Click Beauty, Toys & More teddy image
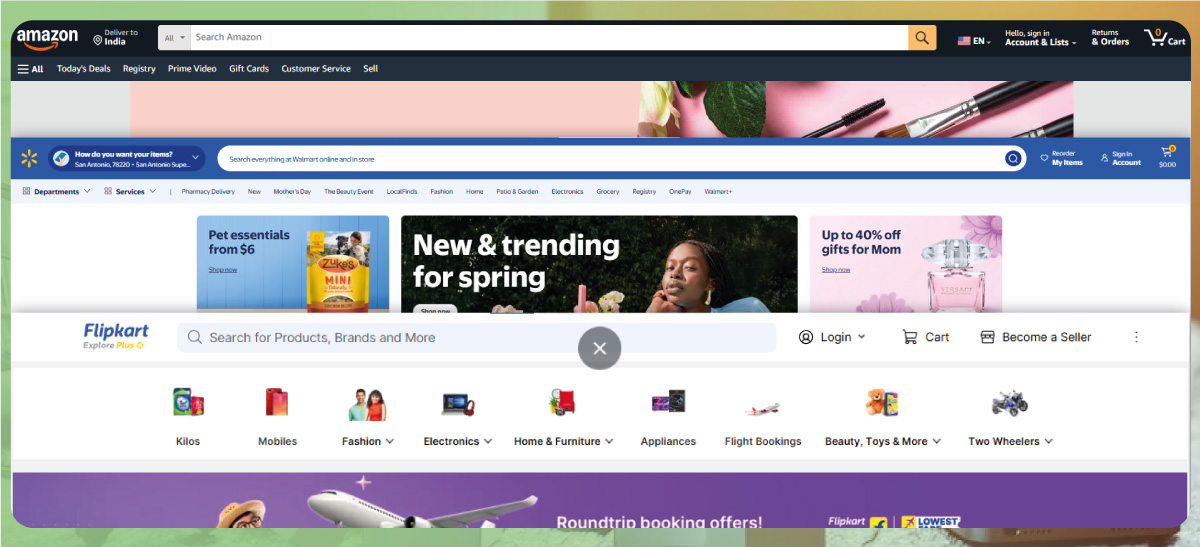Viewport: 1200px width, 547px height. pos(882,403)
